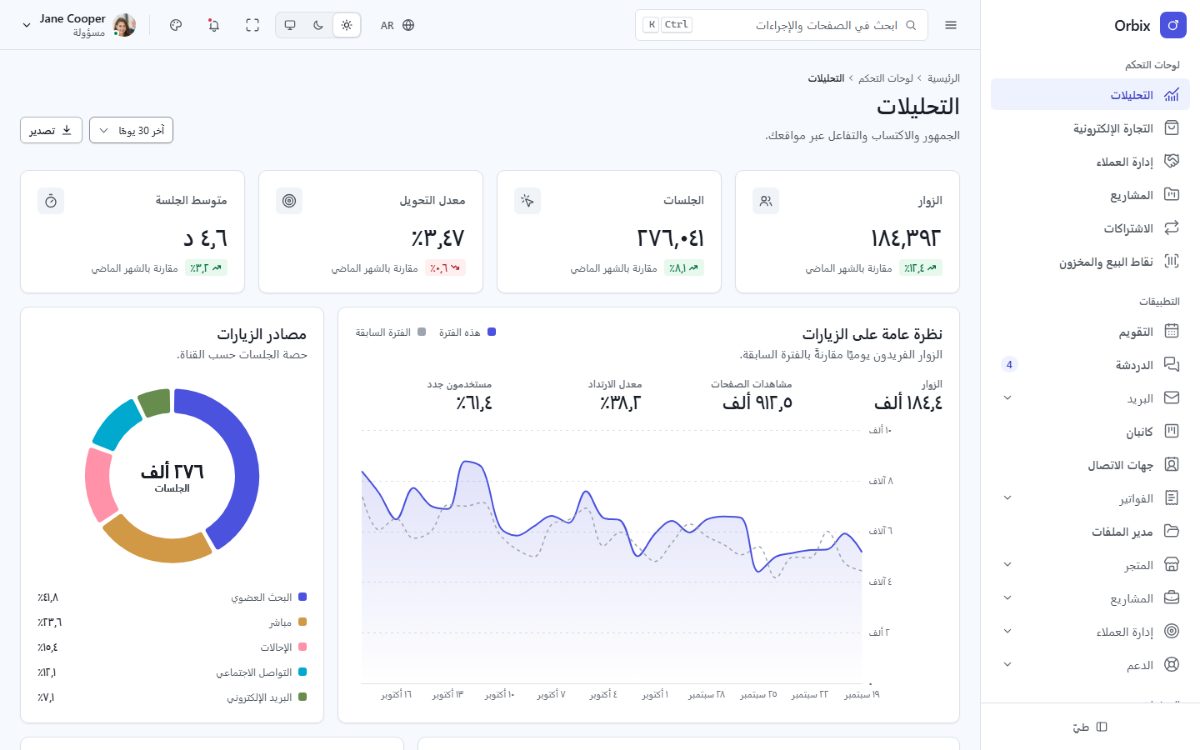Image resolution: width=1200 pixels, height=750 pixels.
Task: Click the shopping bag icon for التجارة الإلكترونية
Action: [x=1172, y=128]
